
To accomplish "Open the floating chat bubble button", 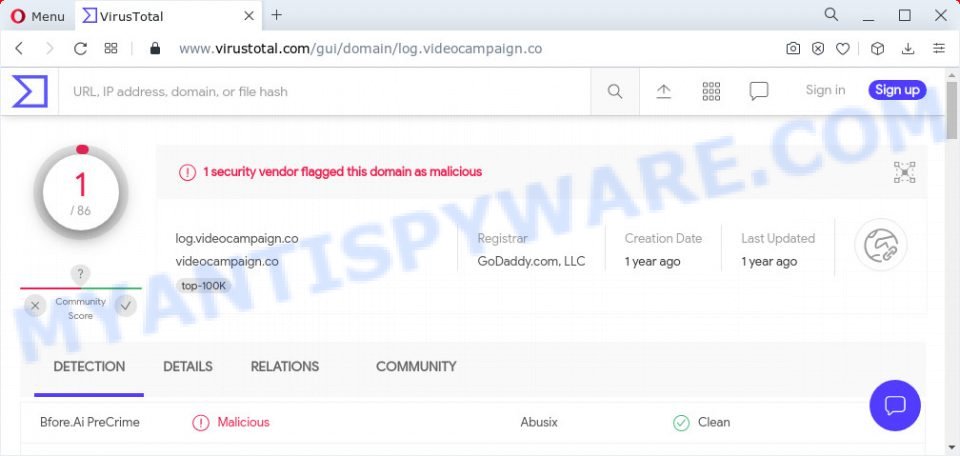I will click(895, 405).
